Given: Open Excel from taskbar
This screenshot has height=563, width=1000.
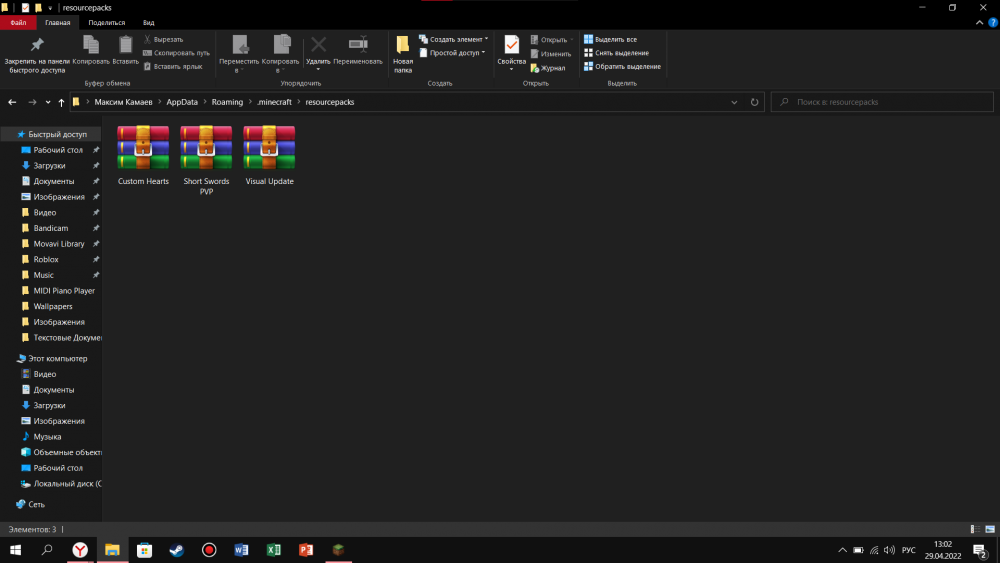Looking at the screenshot, I should 274,550.
